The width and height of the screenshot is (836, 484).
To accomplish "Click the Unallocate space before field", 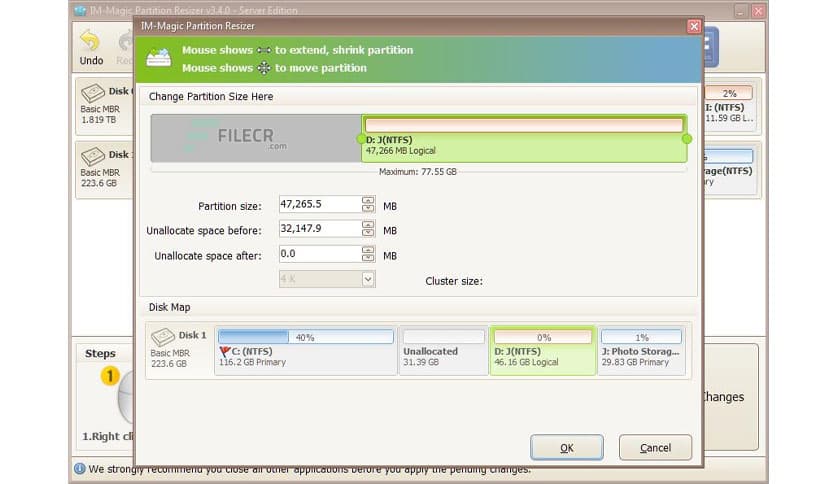I will pyautogui.click(x=320, y=229).
